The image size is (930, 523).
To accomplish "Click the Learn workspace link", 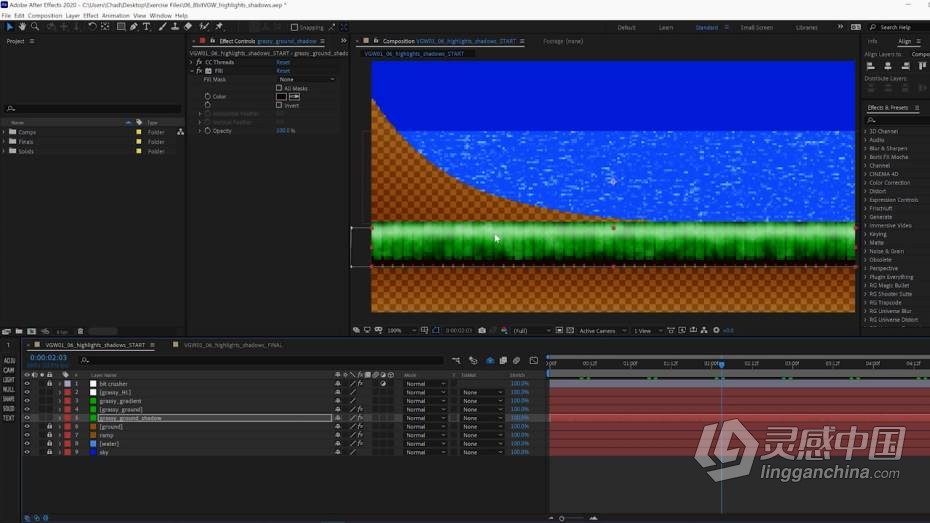I will 665,27.
